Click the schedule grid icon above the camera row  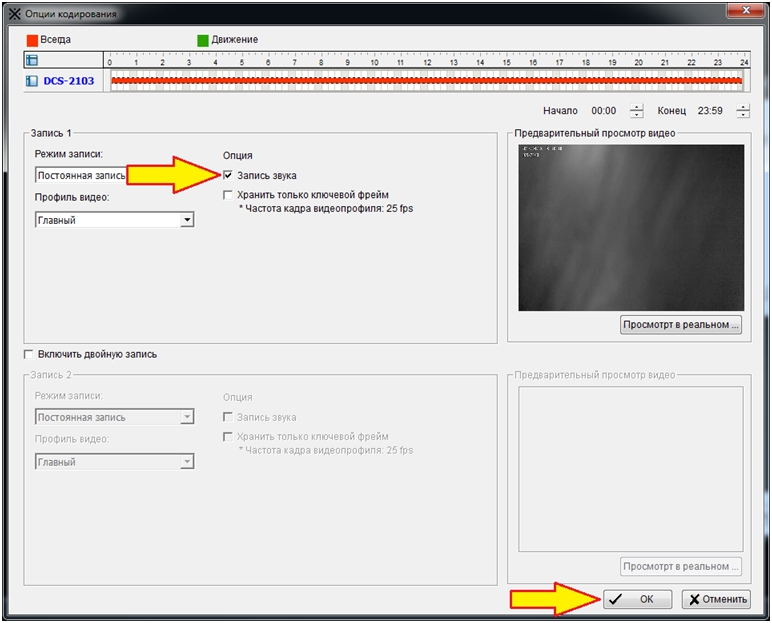click(31, 61)
